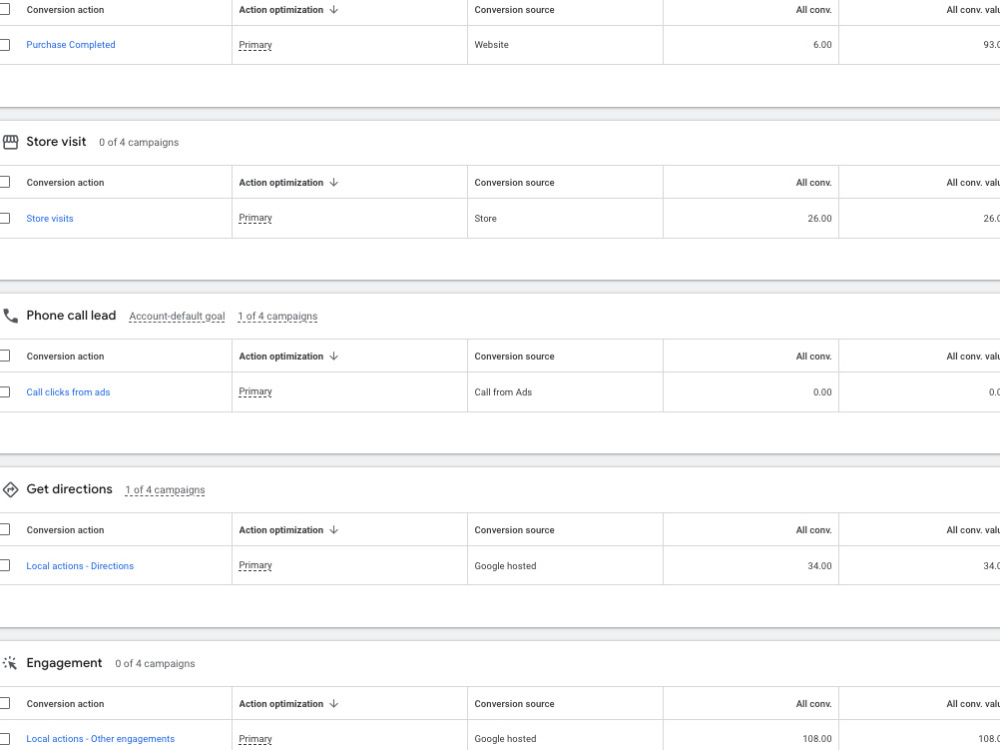Click Primary in Purchase Completed row
Viewport: 1000px width, 750px height.
[x=255, y=45]
